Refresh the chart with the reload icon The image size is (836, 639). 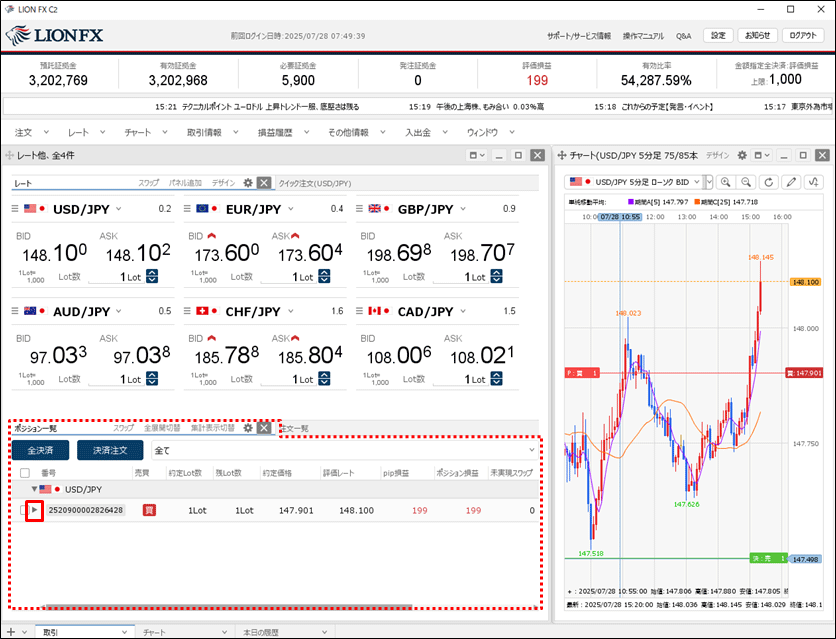(x=768, y=182)
